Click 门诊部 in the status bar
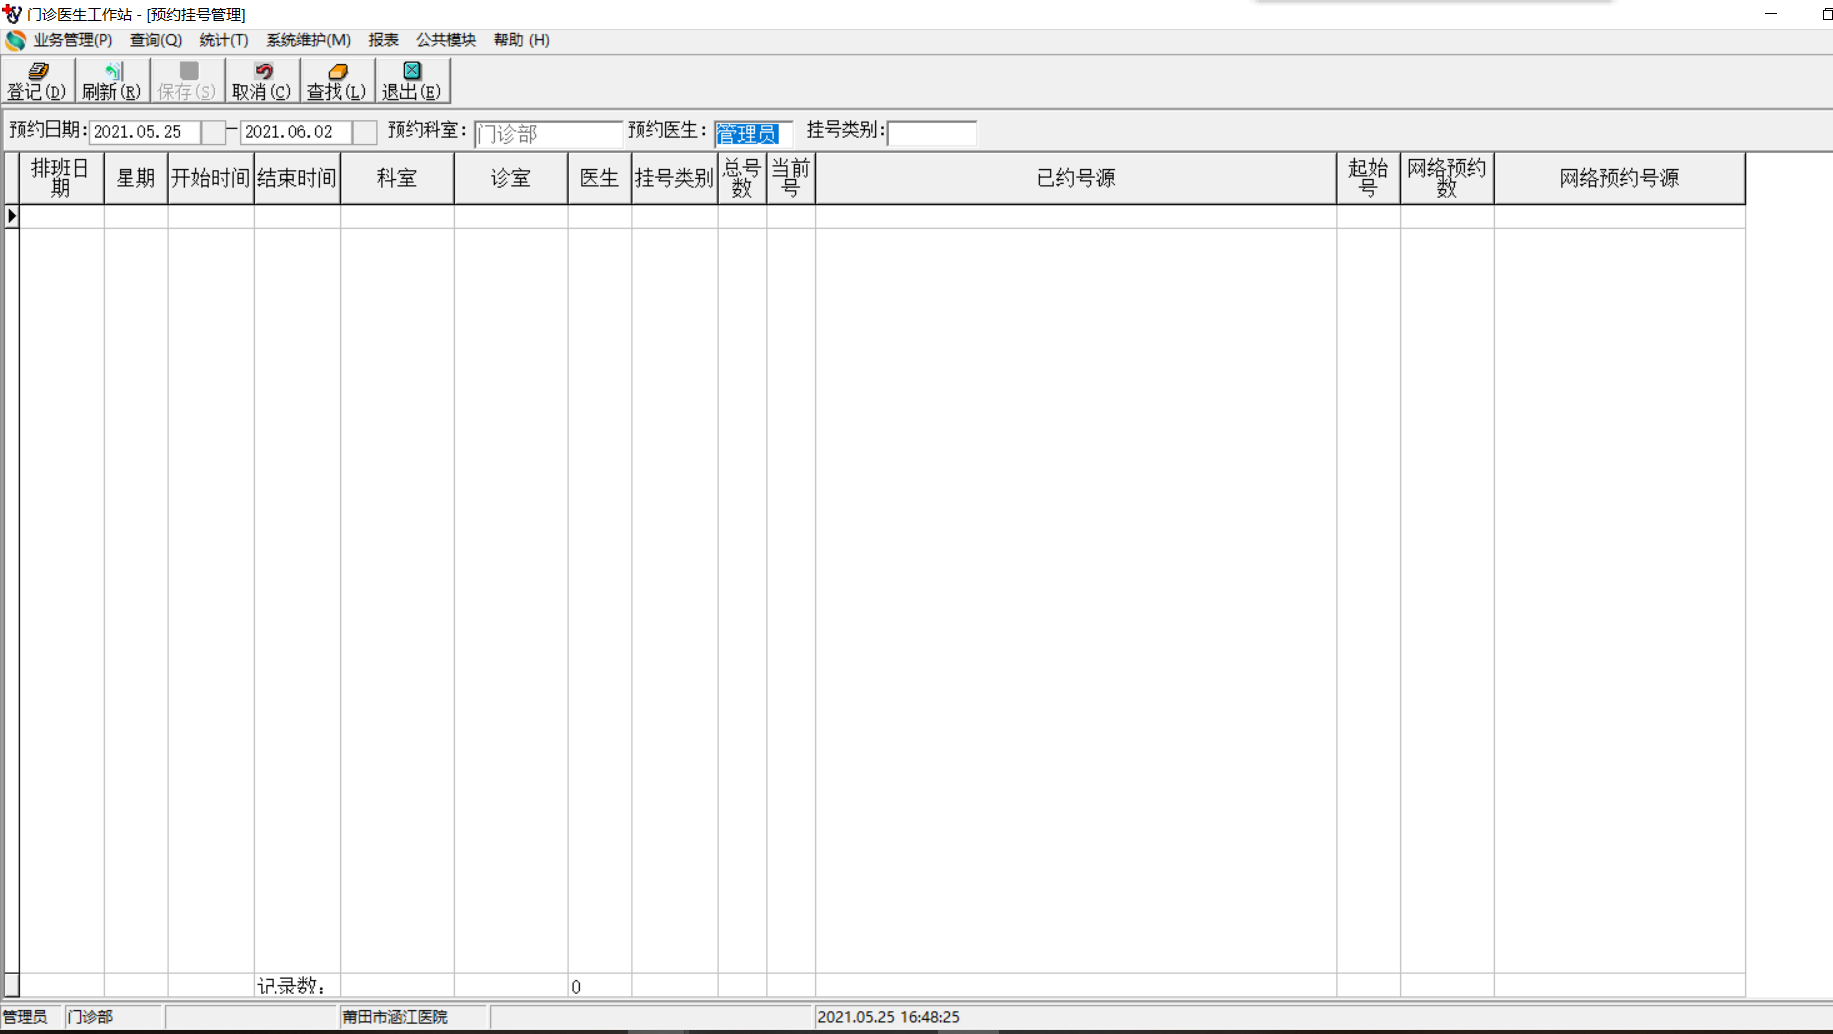 [90, 1017]
